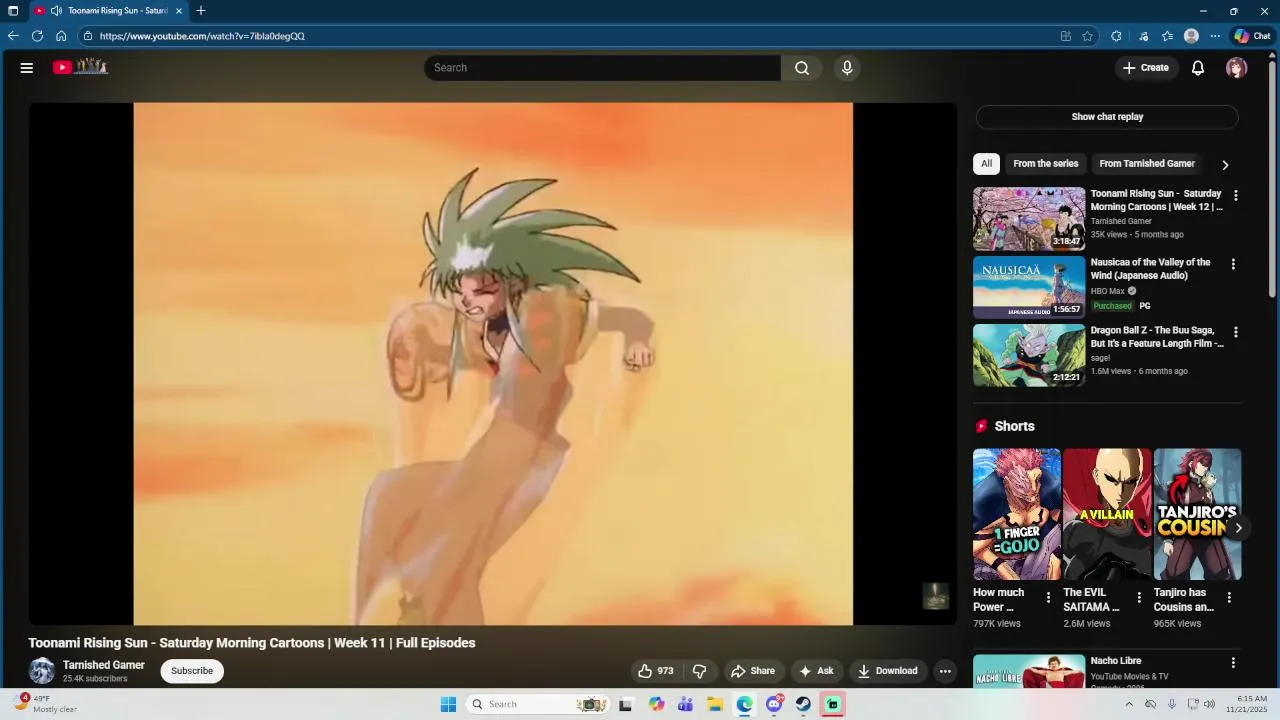Open the YouTube hamburger guide menu

point(27,68)
